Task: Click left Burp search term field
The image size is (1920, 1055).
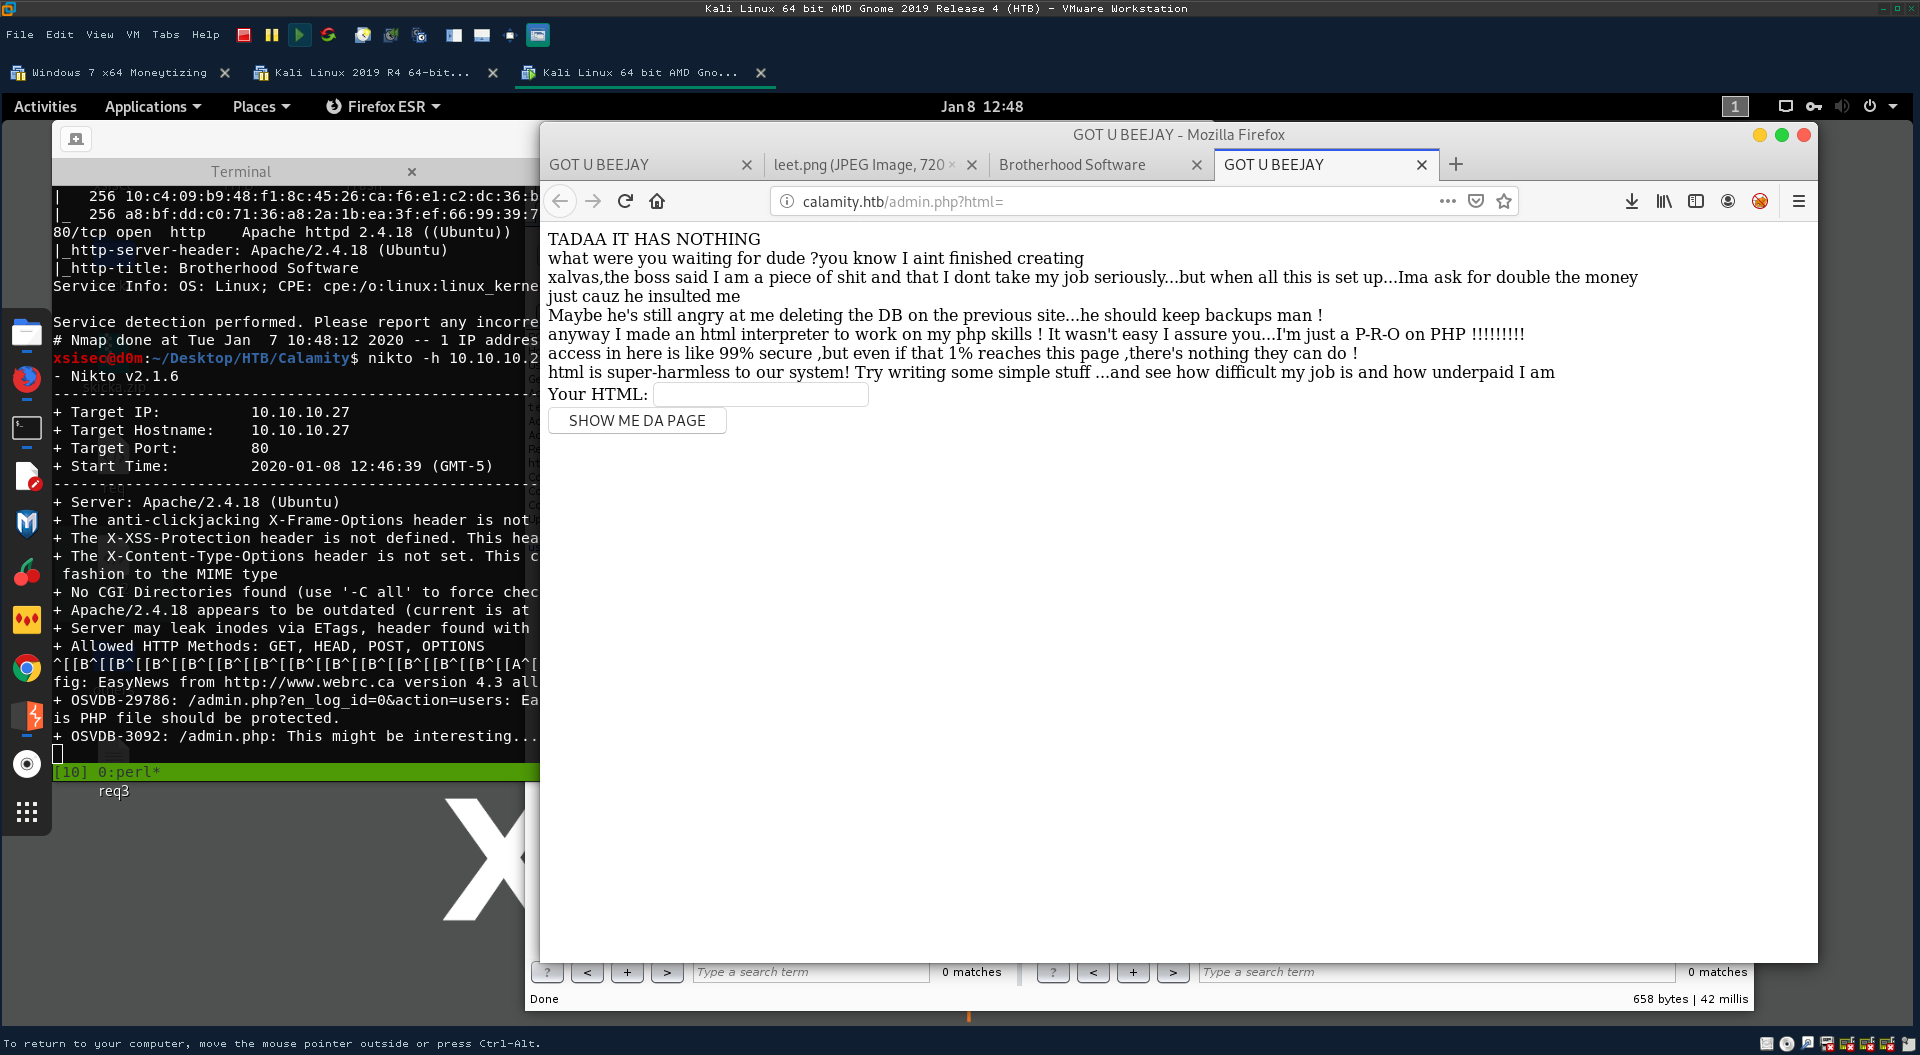Action: tap(811, 972)
